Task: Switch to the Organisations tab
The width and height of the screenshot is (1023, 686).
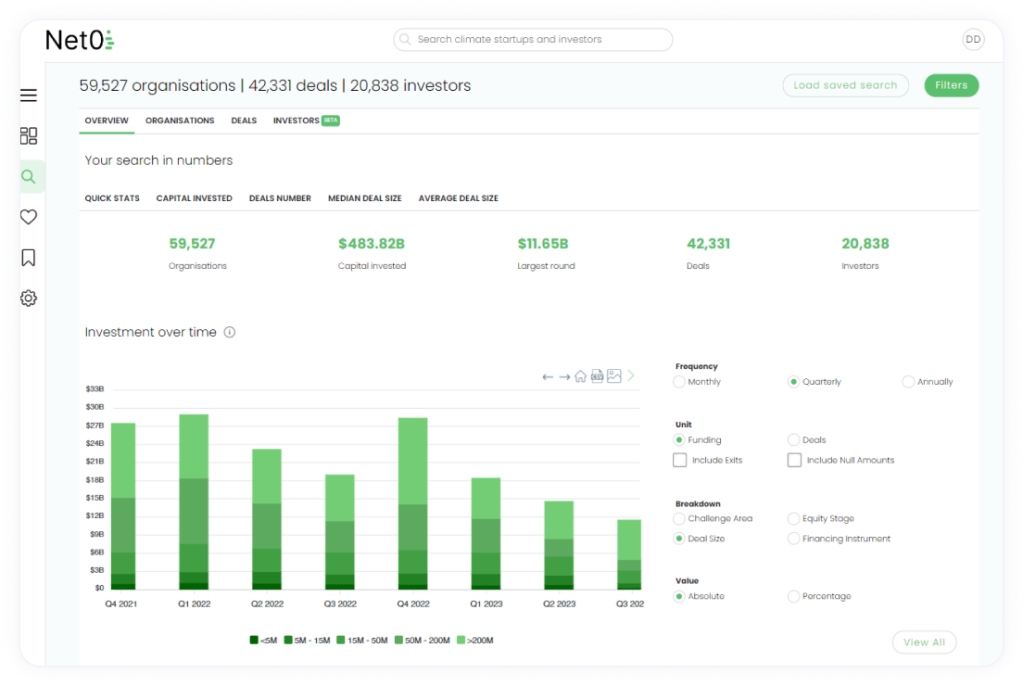Action: tap(180, 121)
